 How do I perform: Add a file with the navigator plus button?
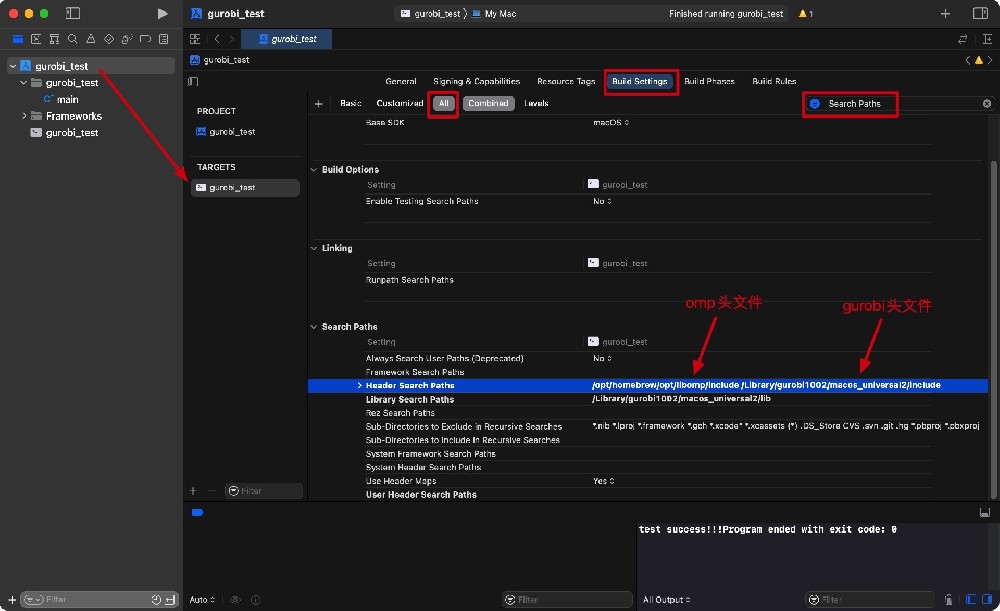[x=12, y=600]
